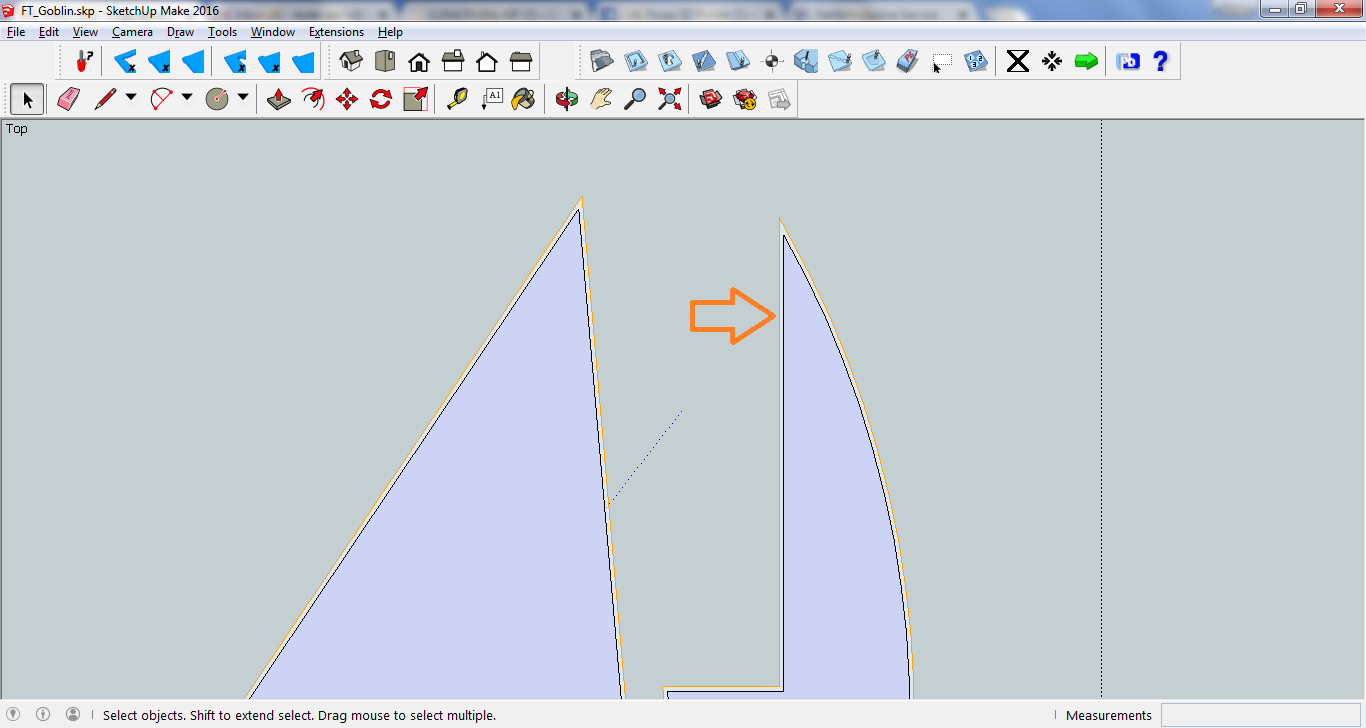The width and height of the screenshot is (1366, 728).
Task: Expand the Arc tool dropdown arrow
Action: 187,98
